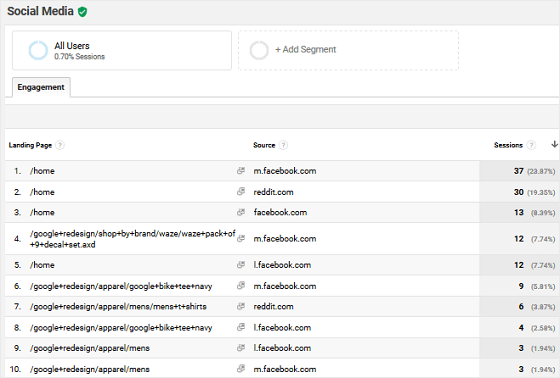560x378 pixels.
Task: Click the 6 sessions value
Action: coord(521,307)
